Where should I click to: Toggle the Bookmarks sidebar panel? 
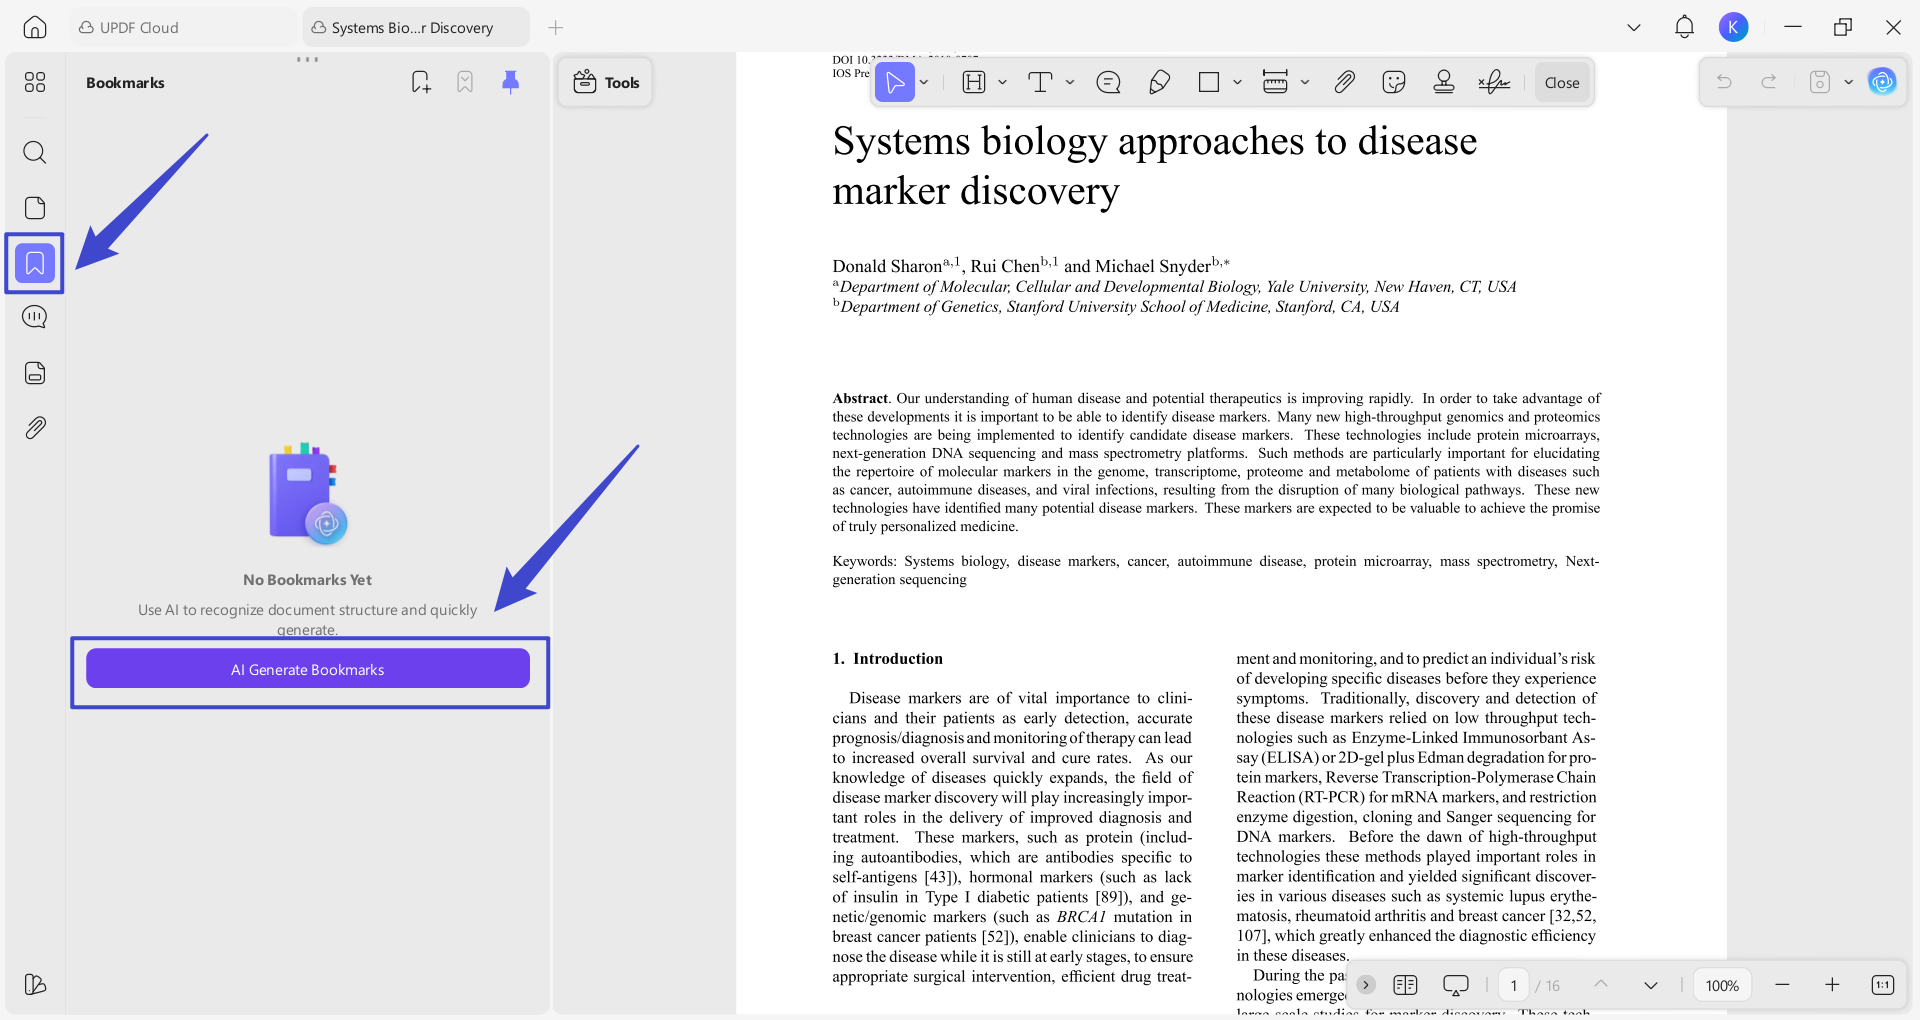(x=35, y=264)
